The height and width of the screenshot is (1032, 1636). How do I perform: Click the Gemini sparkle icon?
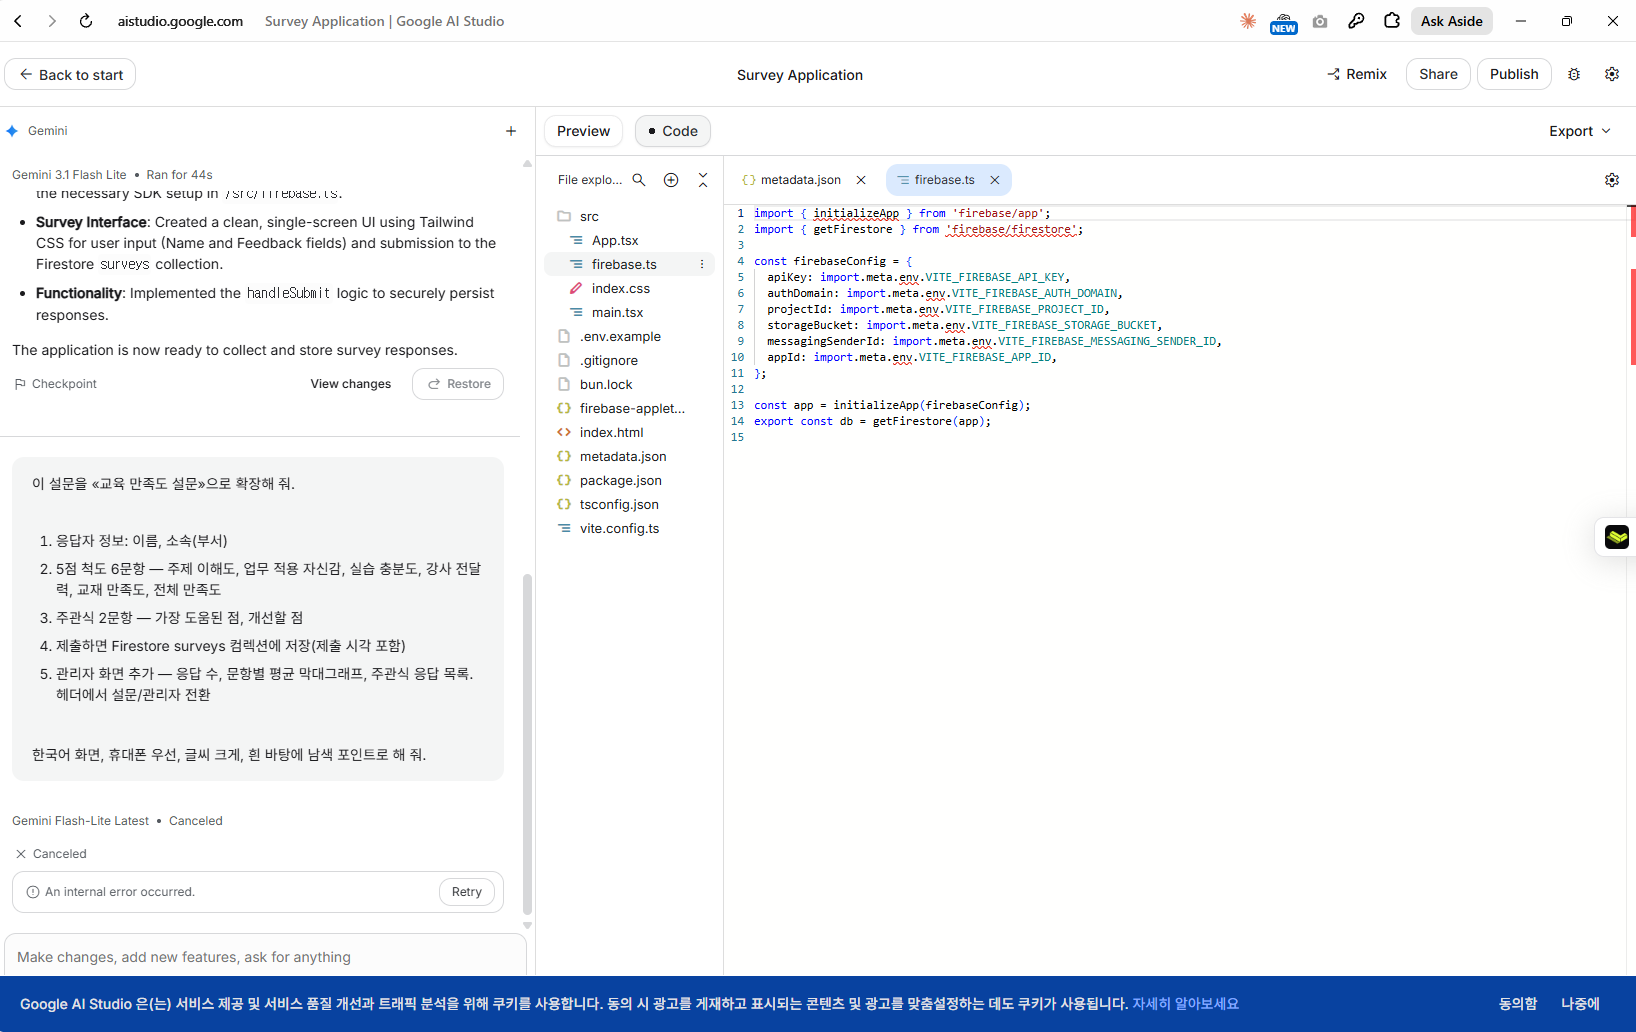click(x=12, y=131)
